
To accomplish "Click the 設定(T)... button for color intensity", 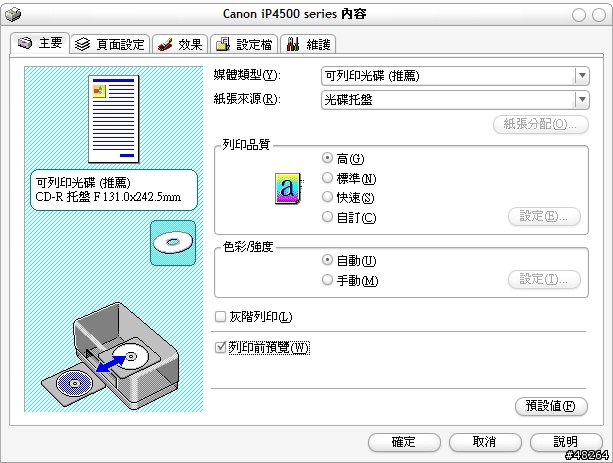I will click(544, 279).
